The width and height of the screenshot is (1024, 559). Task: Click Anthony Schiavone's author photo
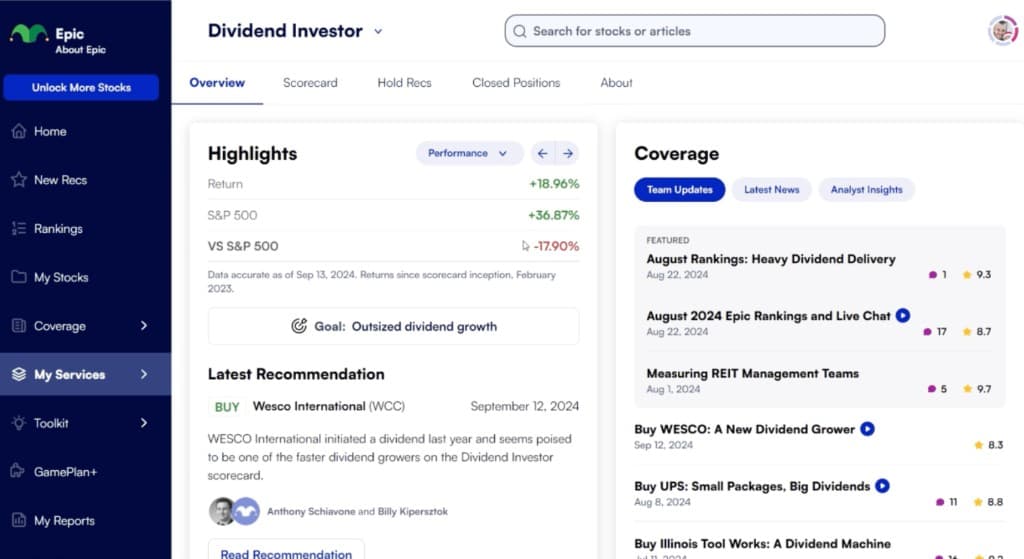click(x=222, y=511)
